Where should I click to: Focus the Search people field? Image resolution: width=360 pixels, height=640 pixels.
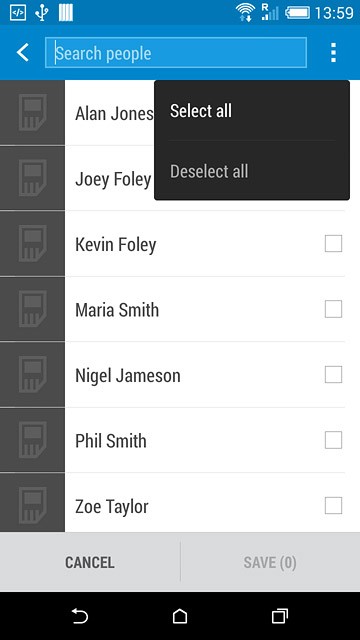click(176, 53)
